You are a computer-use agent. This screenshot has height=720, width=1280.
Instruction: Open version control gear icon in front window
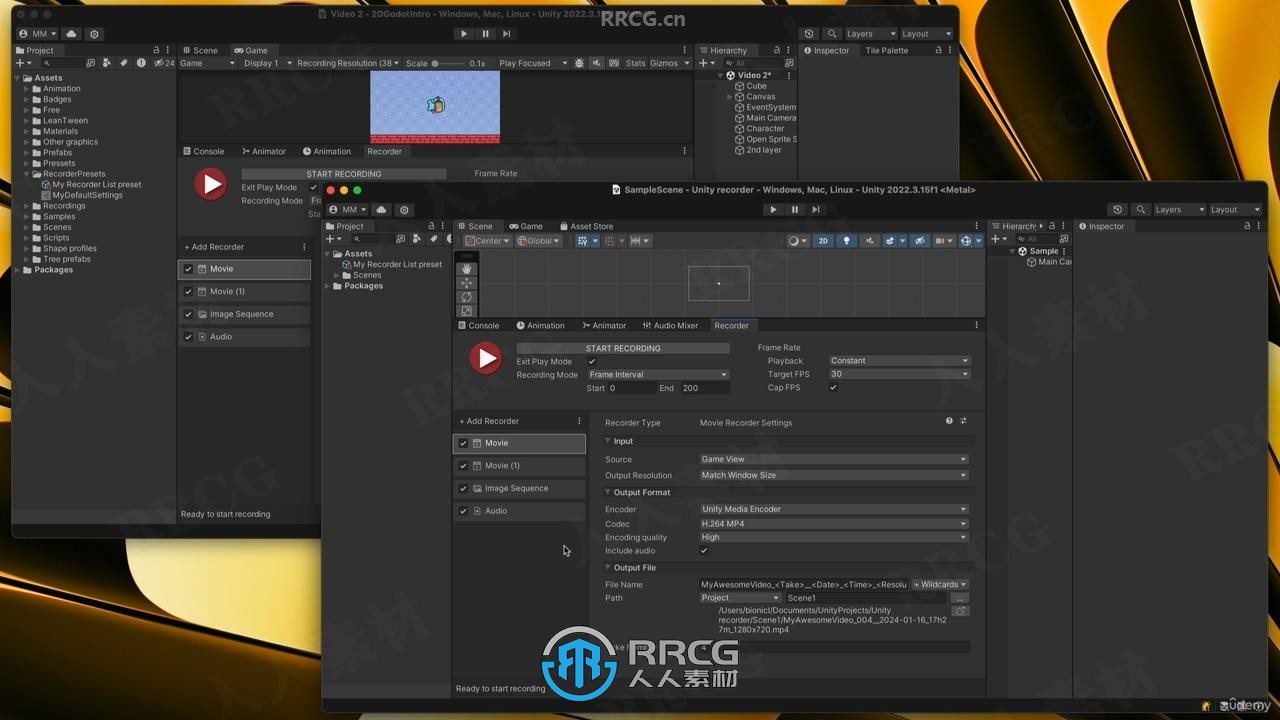coord(405,210)
